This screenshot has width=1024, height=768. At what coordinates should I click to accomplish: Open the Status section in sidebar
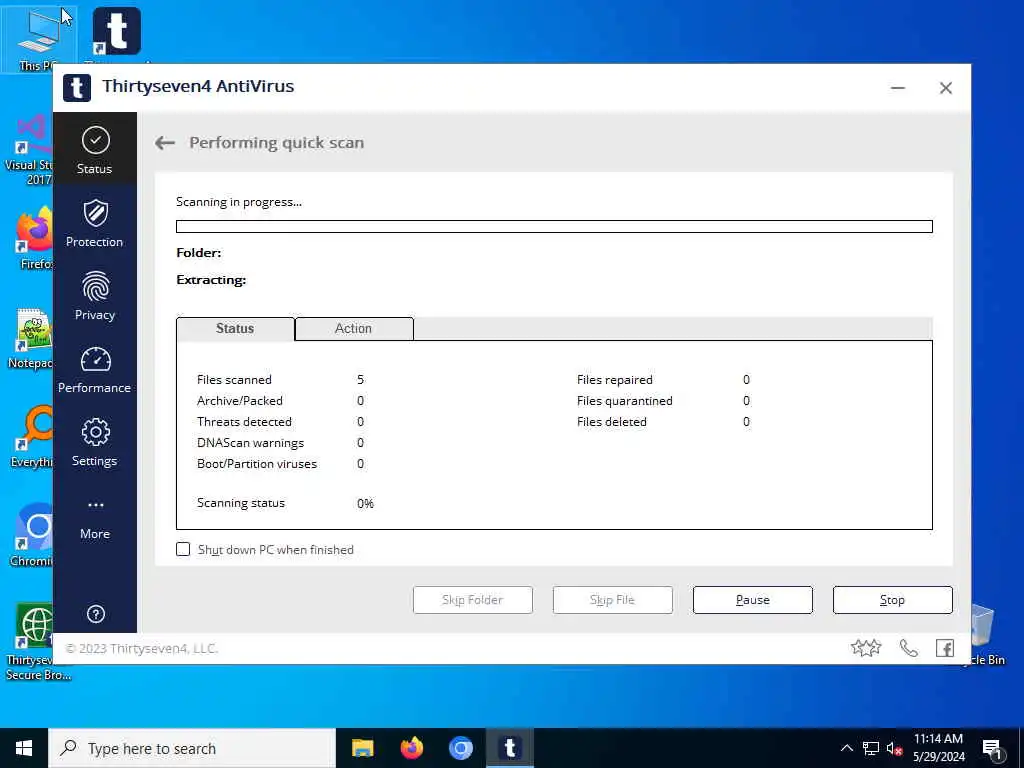(95, 150)
